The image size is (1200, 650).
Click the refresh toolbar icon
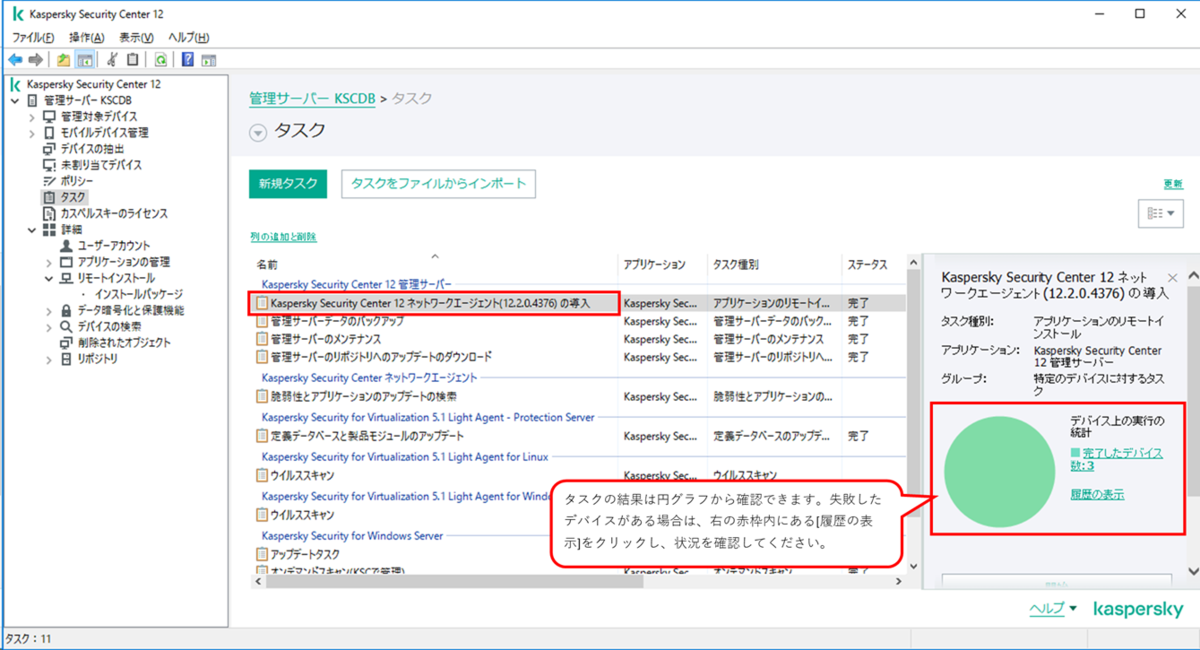(161, 59)
